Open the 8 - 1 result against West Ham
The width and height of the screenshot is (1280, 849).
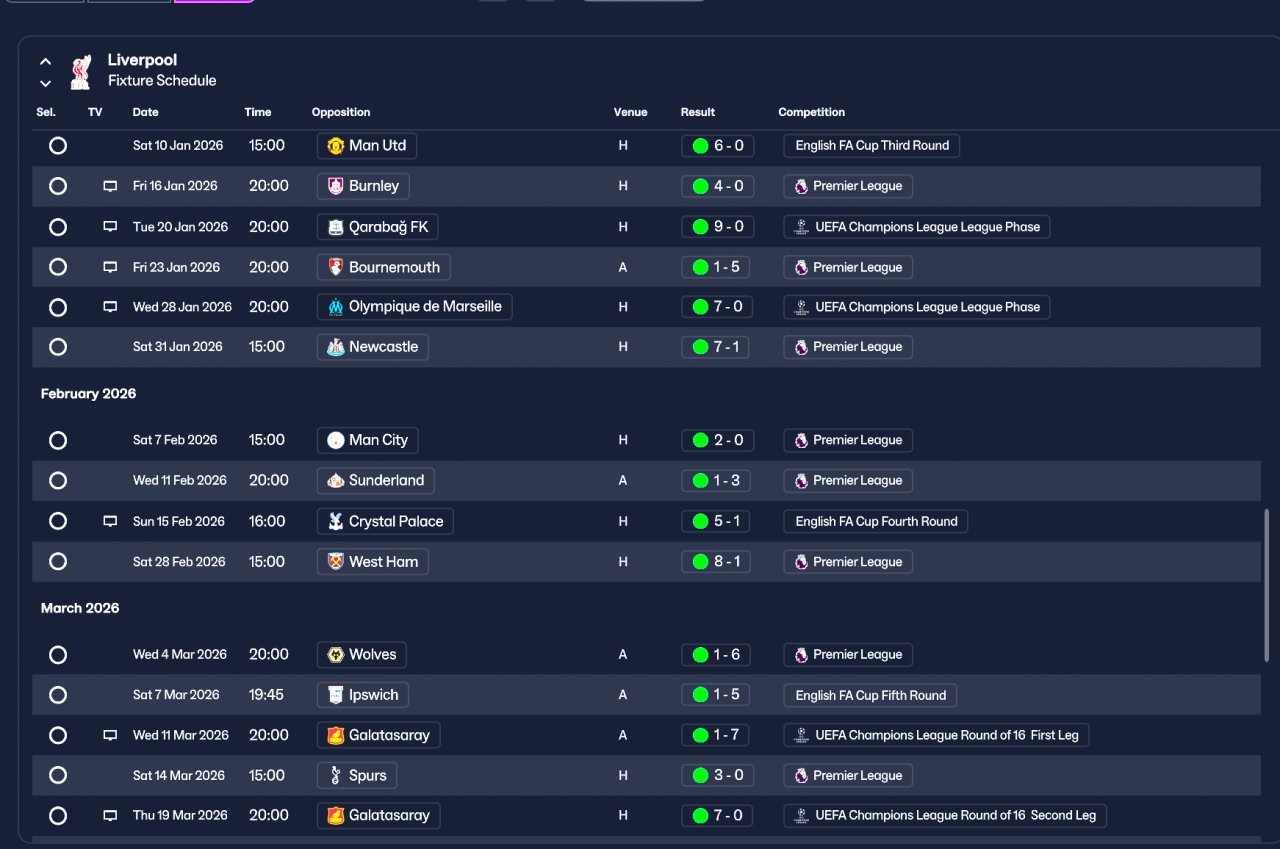(717, 562)
